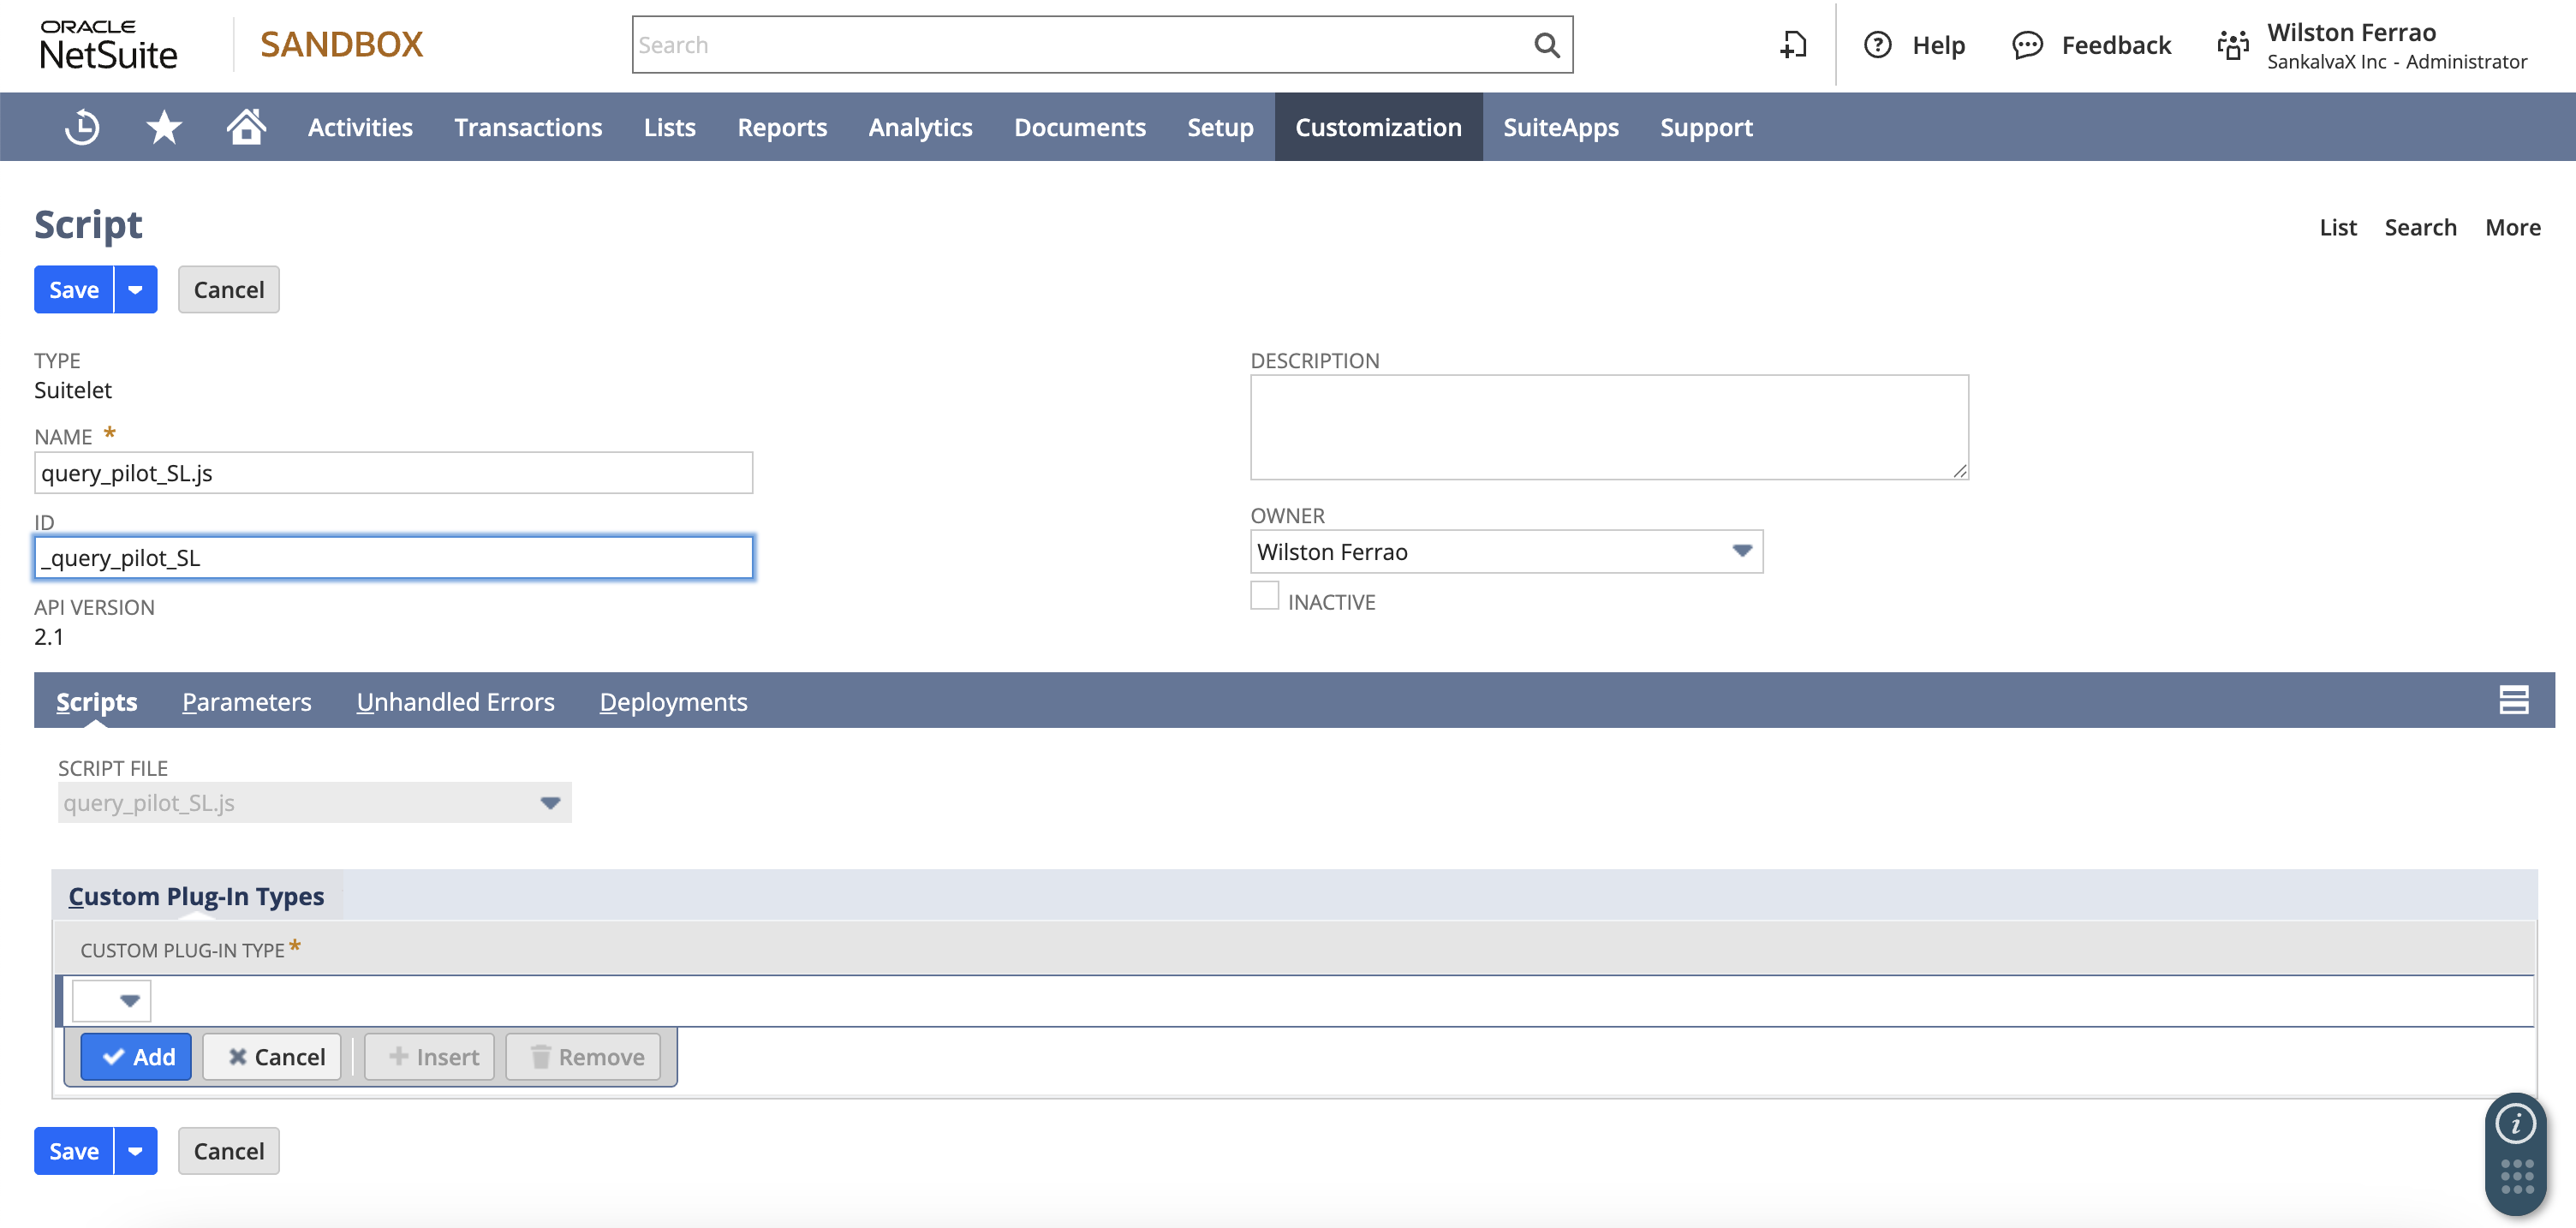Click the search magnifier icon

1546,45
